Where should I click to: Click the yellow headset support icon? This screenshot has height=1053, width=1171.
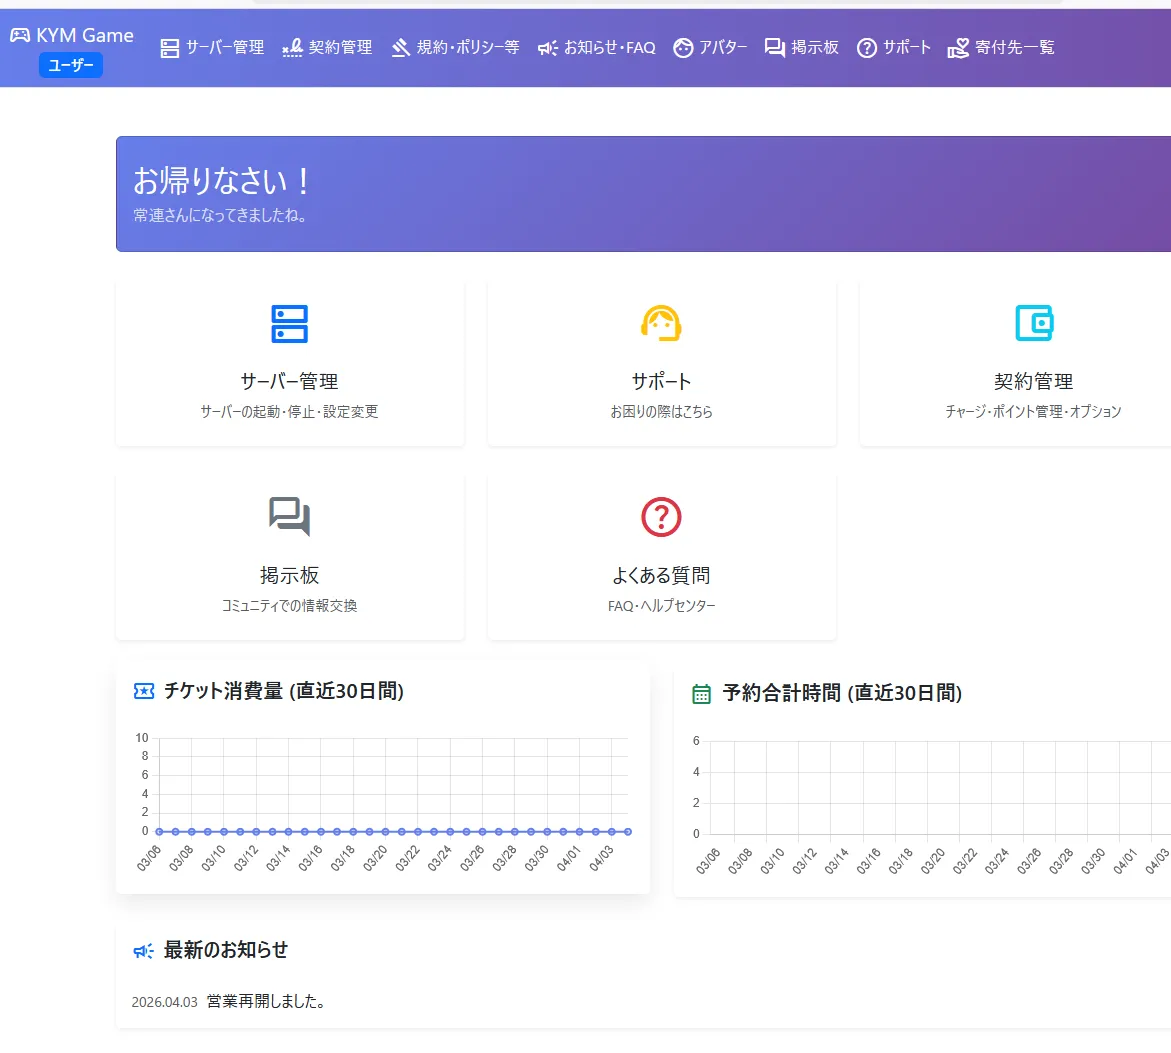tap(661, 323)
